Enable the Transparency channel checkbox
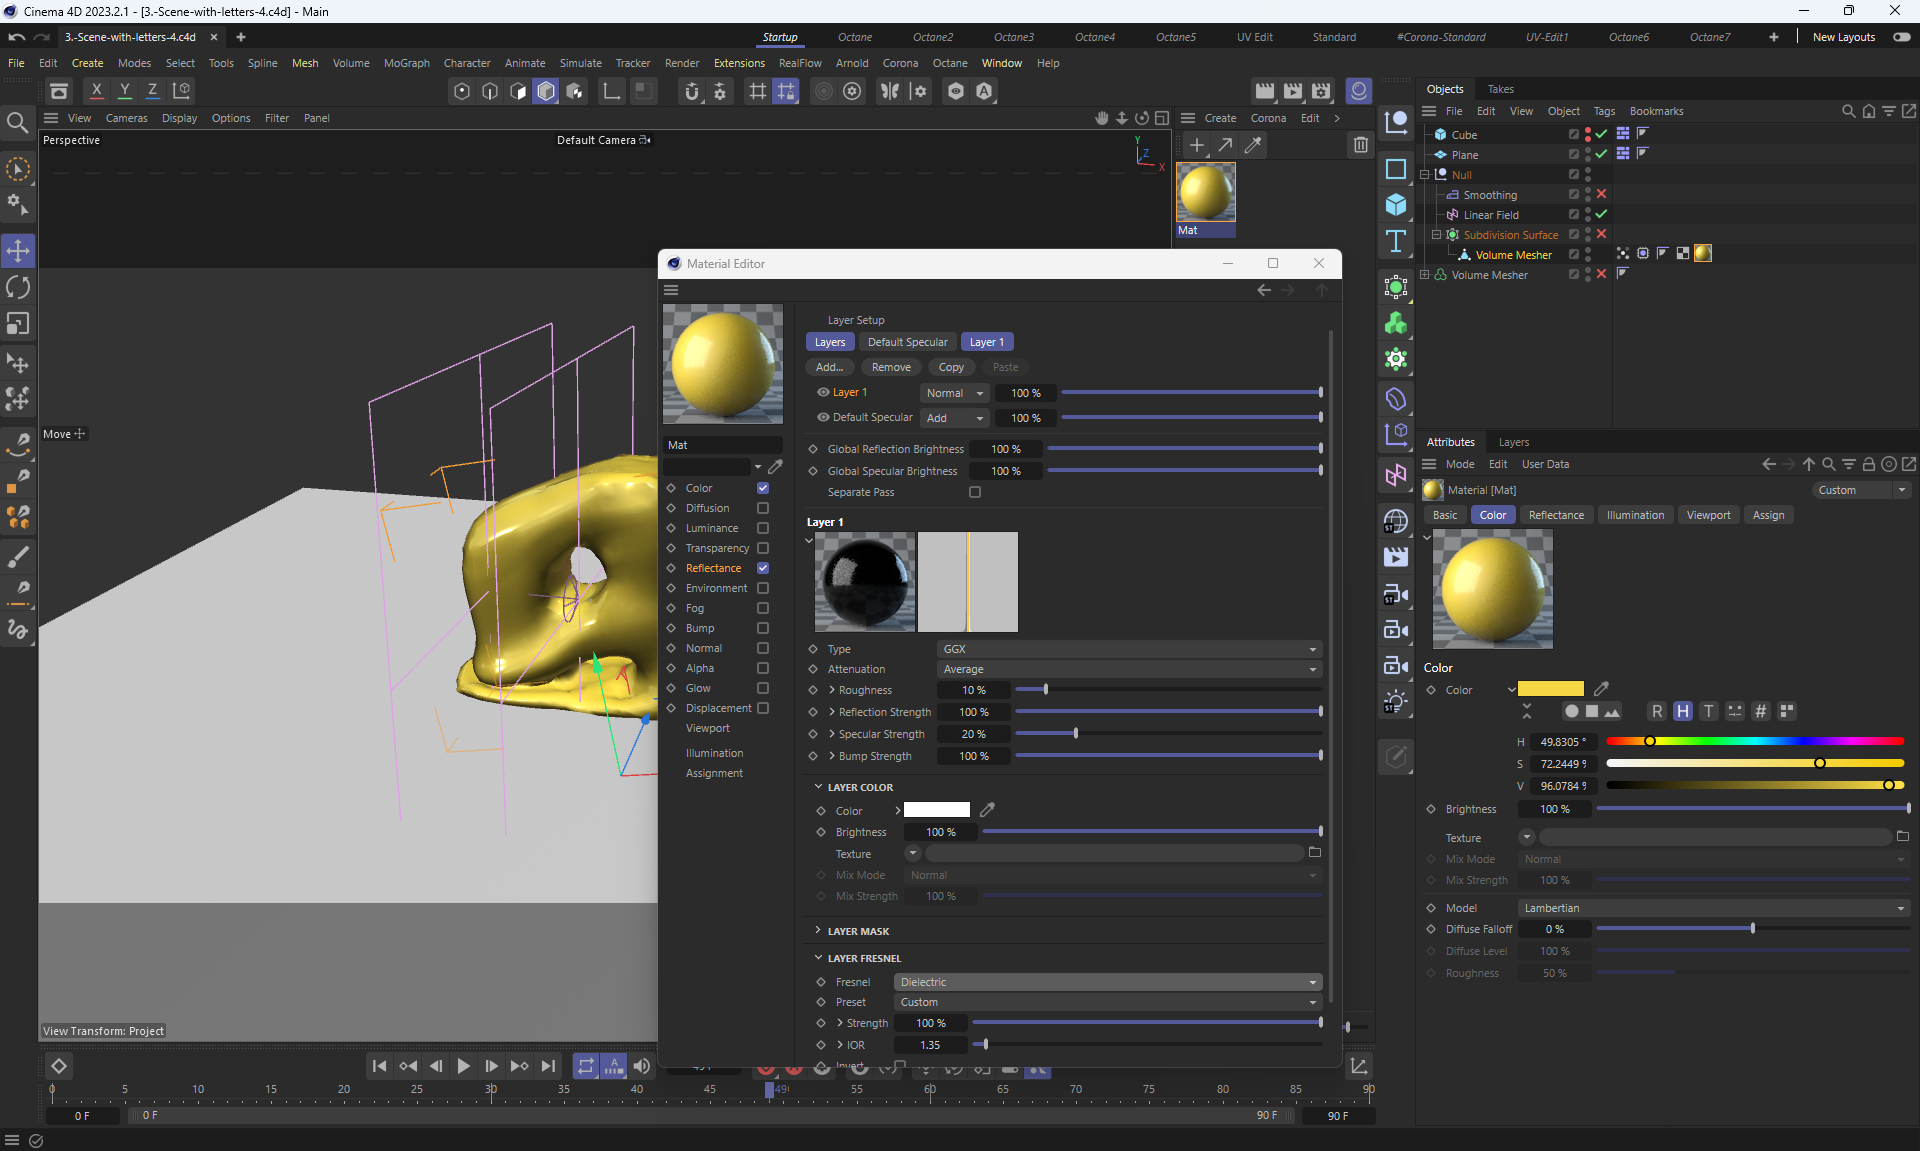The height and width of the screenshot is (1151, 1920). [763, 548]
